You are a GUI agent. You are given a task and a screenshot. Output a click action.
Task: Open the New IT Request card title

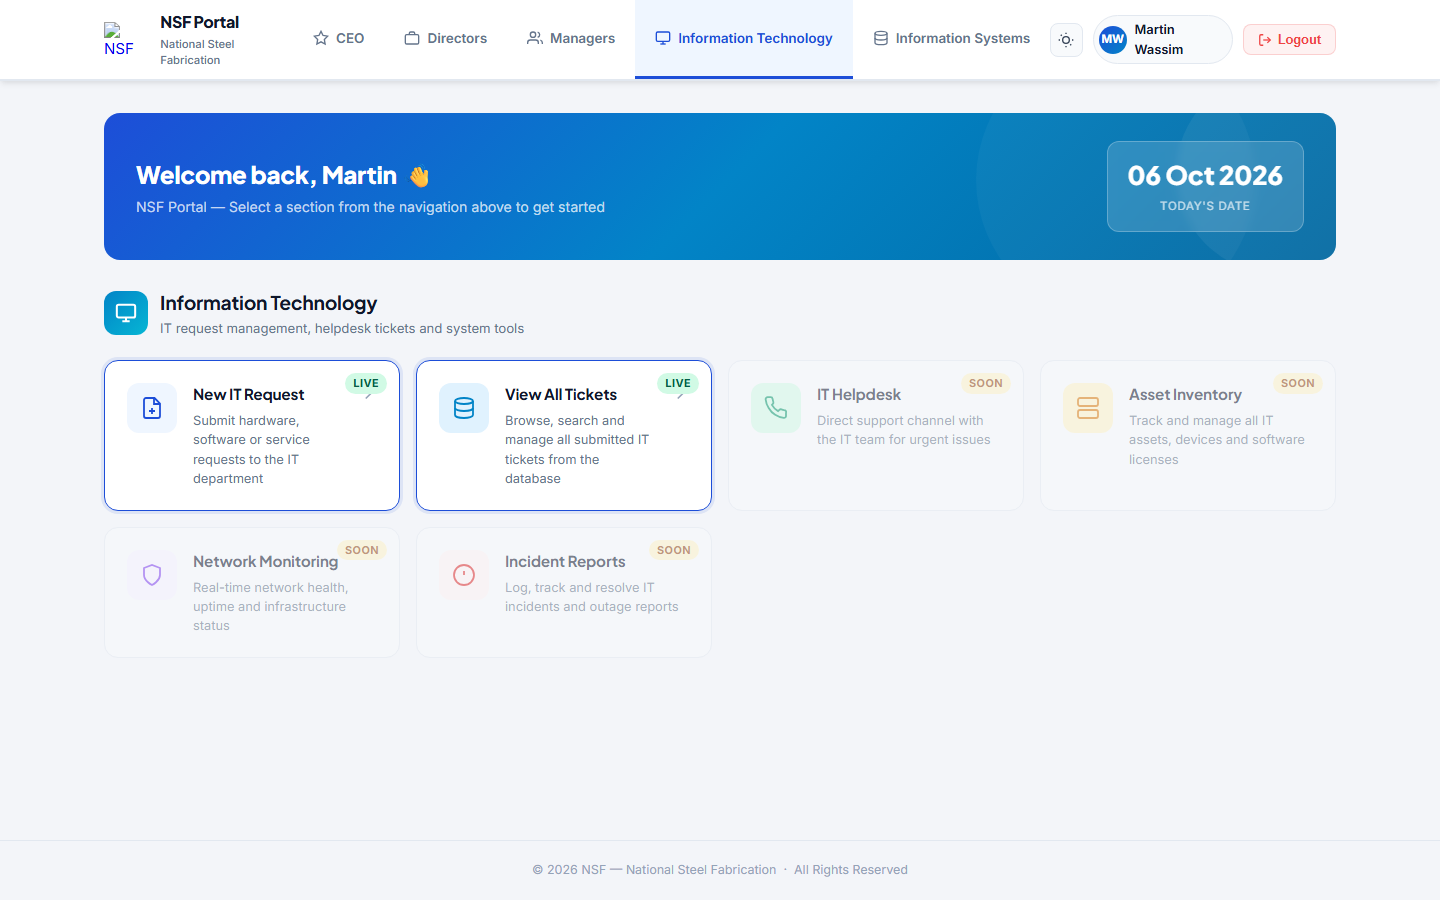(249, 395)
